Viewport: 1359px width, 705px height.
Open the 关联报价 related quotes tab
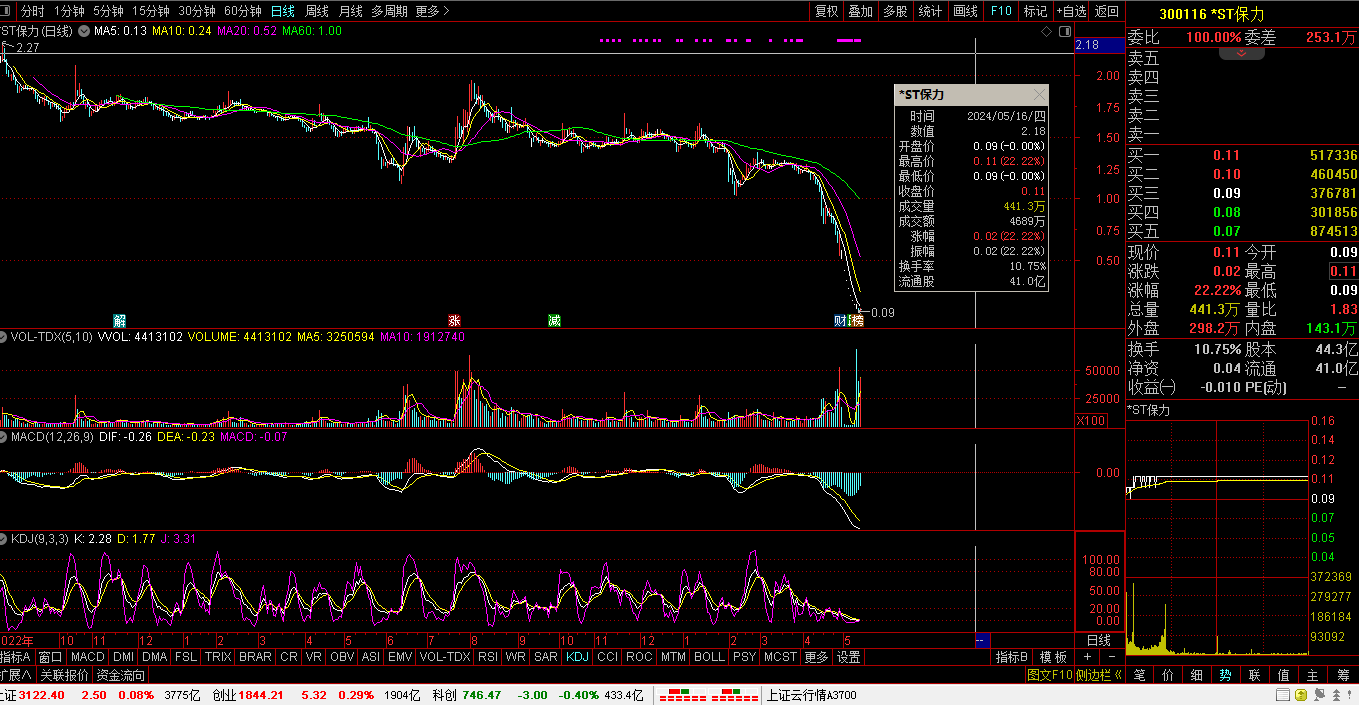click(x=64, y=675)
